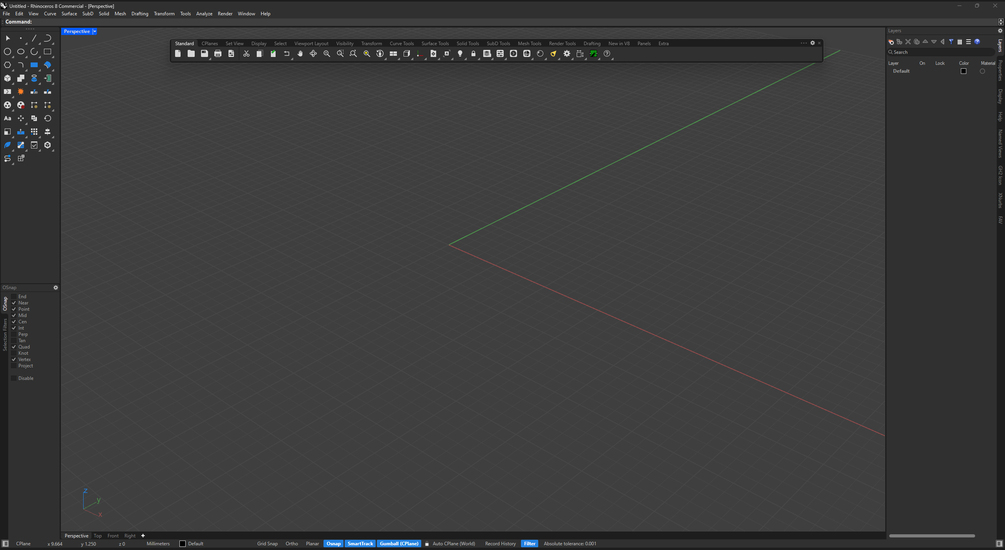Switch to the CPlanes toolbar tab
Screen dimensions: 1005x550
210,44
